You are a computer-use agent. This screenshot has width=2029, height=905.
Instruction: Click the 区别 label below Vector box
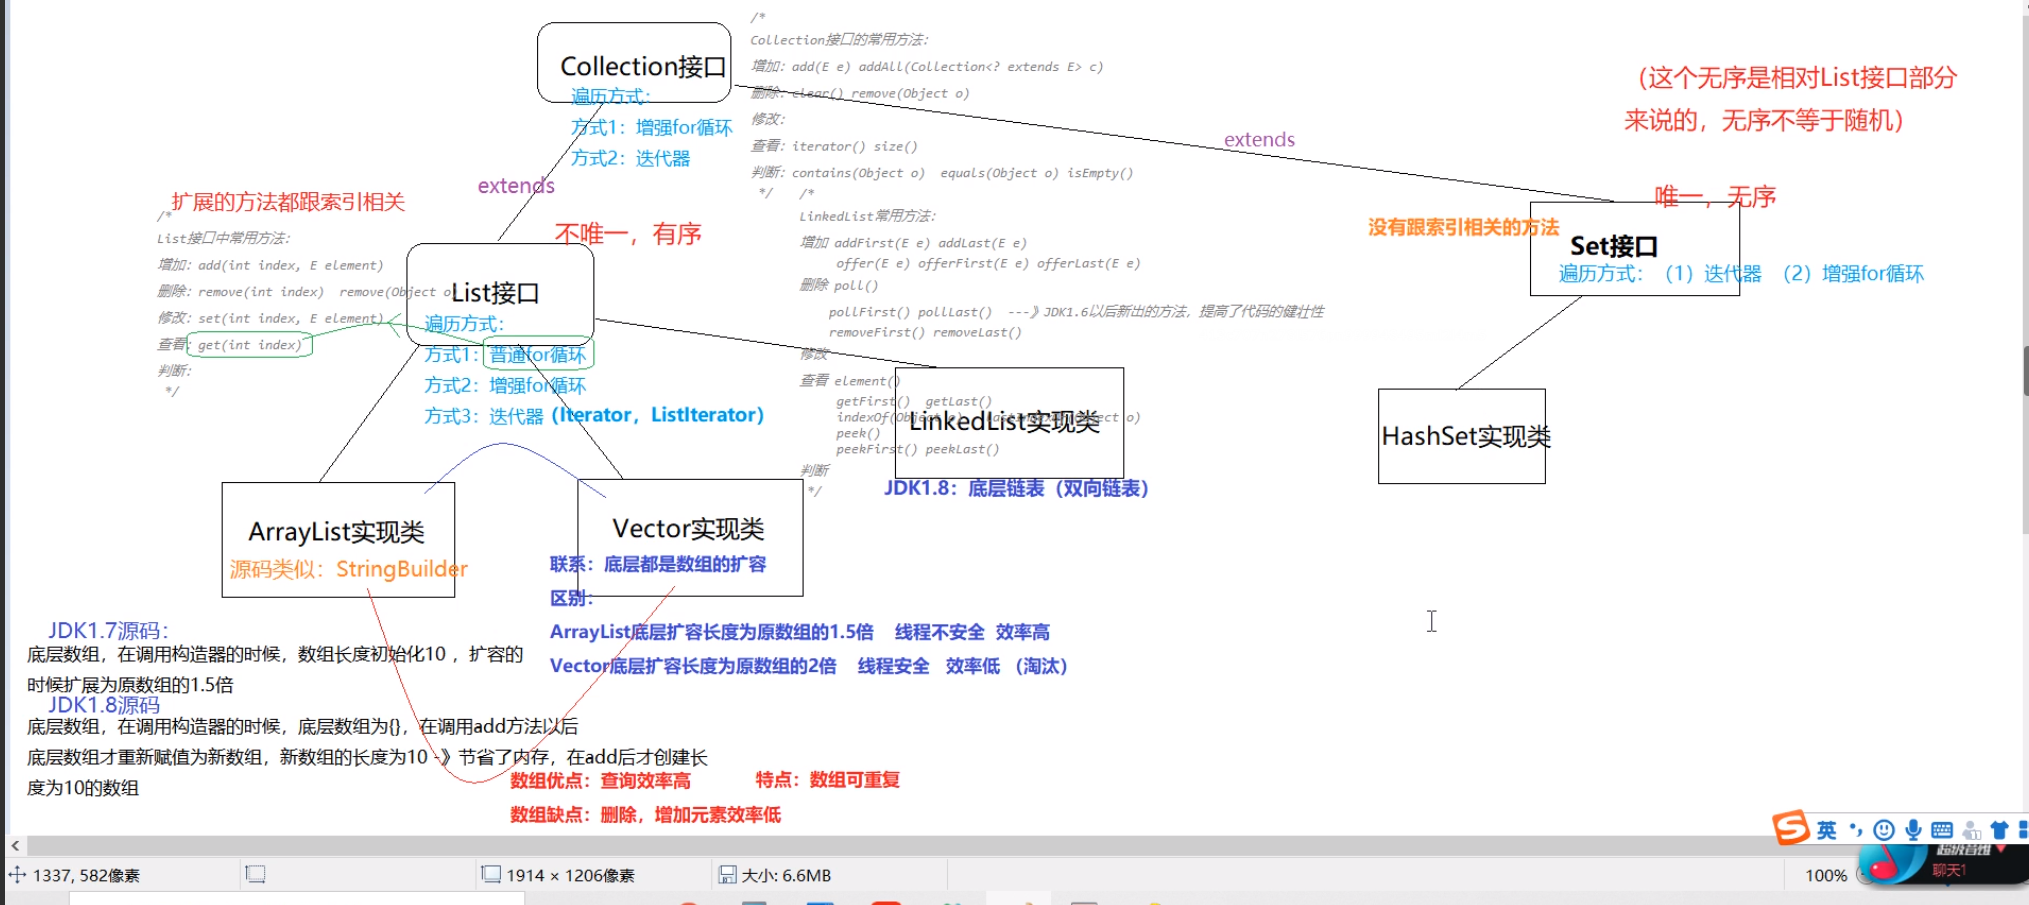click(x=571, y=598)
